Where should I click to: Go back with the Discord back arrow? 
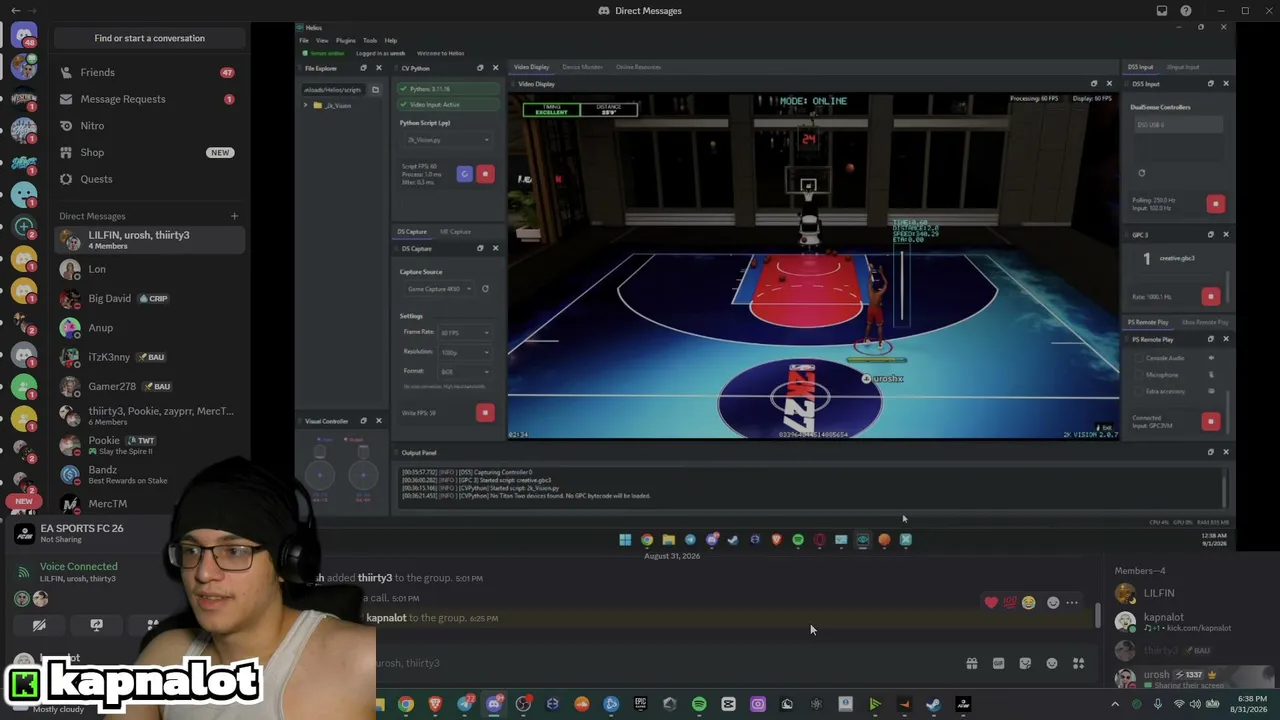(x=15, y=11)
